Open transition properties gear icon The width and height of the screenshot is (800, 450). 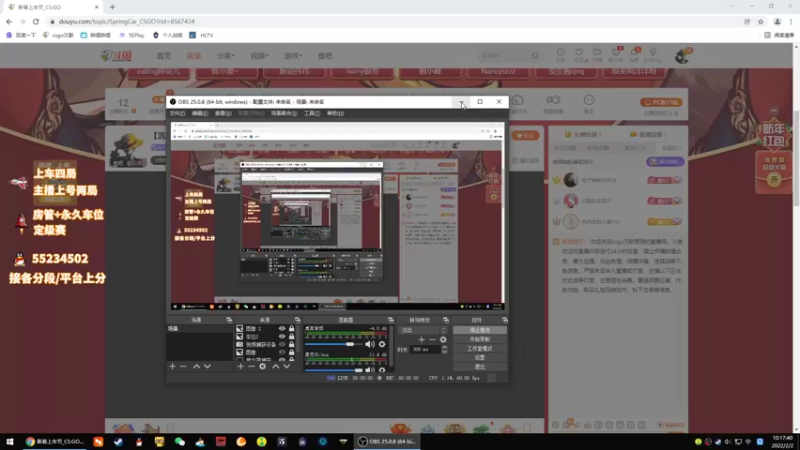443,339
